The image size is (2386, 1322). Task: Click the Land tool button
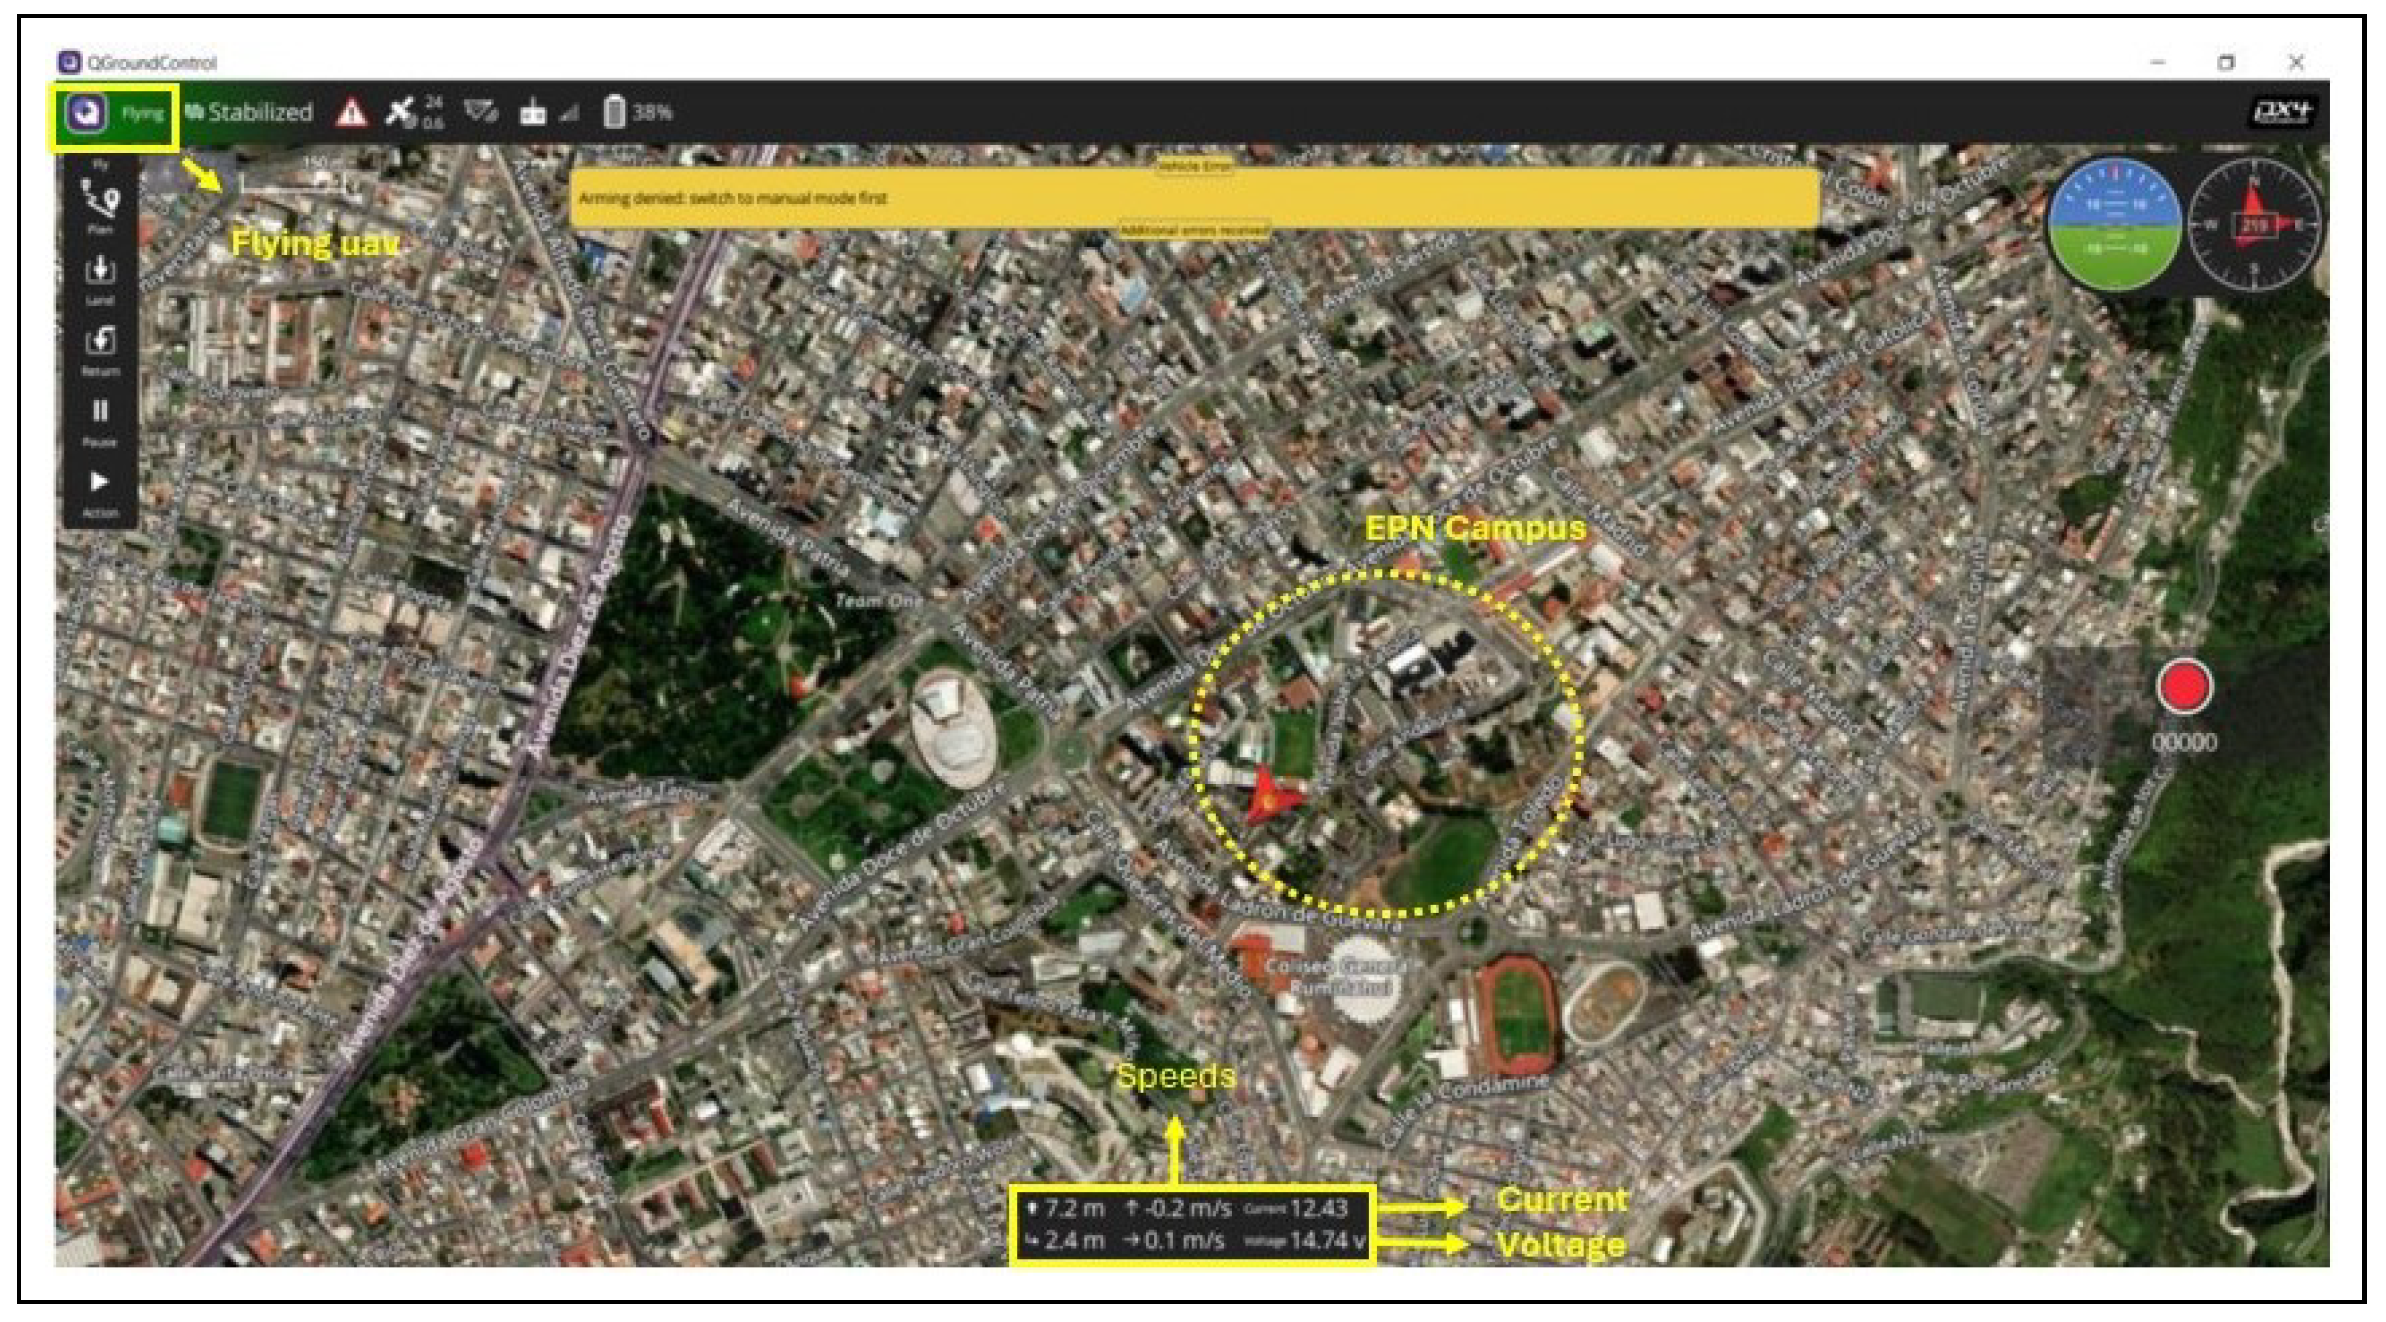coord(100,275)
